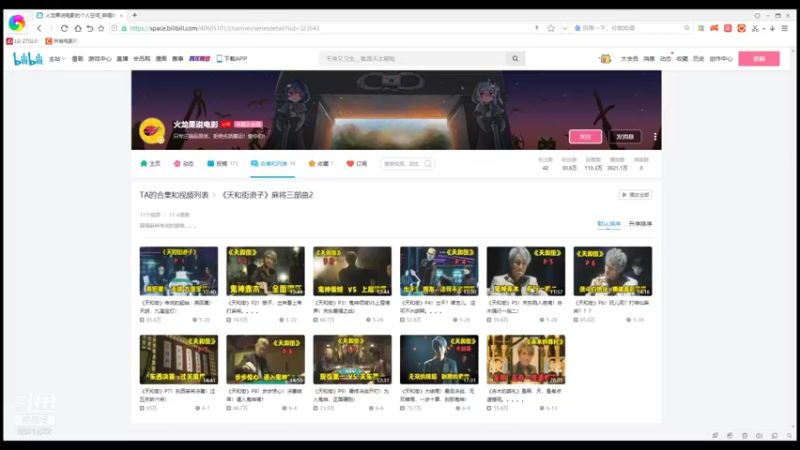Click the browser address bar URL
The width and height of the screenshot is (800, 450).
click(x=224, y=29)
